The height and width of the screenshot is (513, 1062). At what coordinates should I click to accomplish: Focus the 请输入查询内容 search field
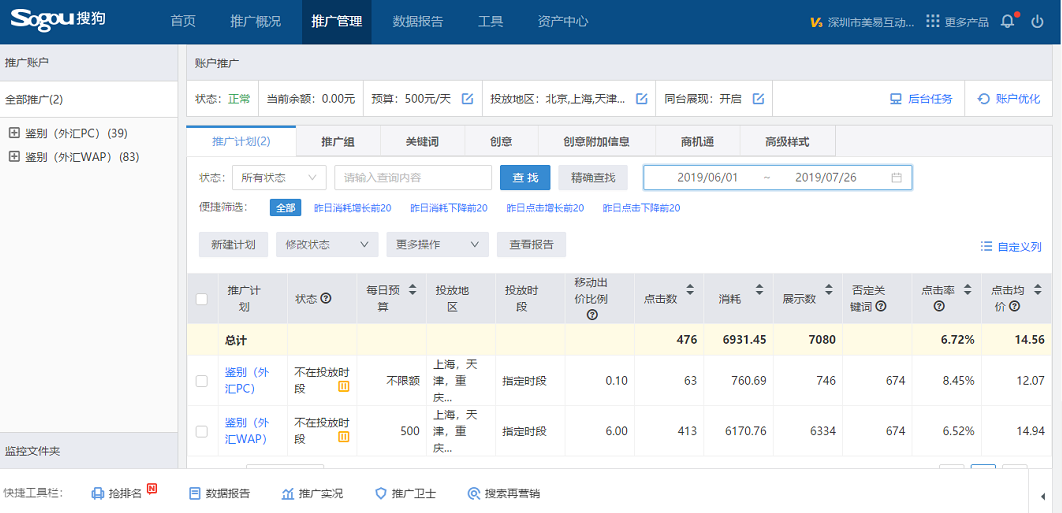(413, 178)
